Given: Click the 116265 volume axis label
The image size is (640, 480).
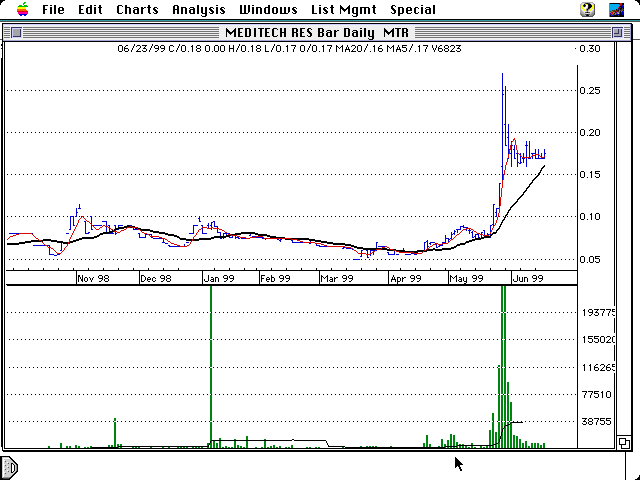Looking at the screenshot, I should (x=598, y=368).
